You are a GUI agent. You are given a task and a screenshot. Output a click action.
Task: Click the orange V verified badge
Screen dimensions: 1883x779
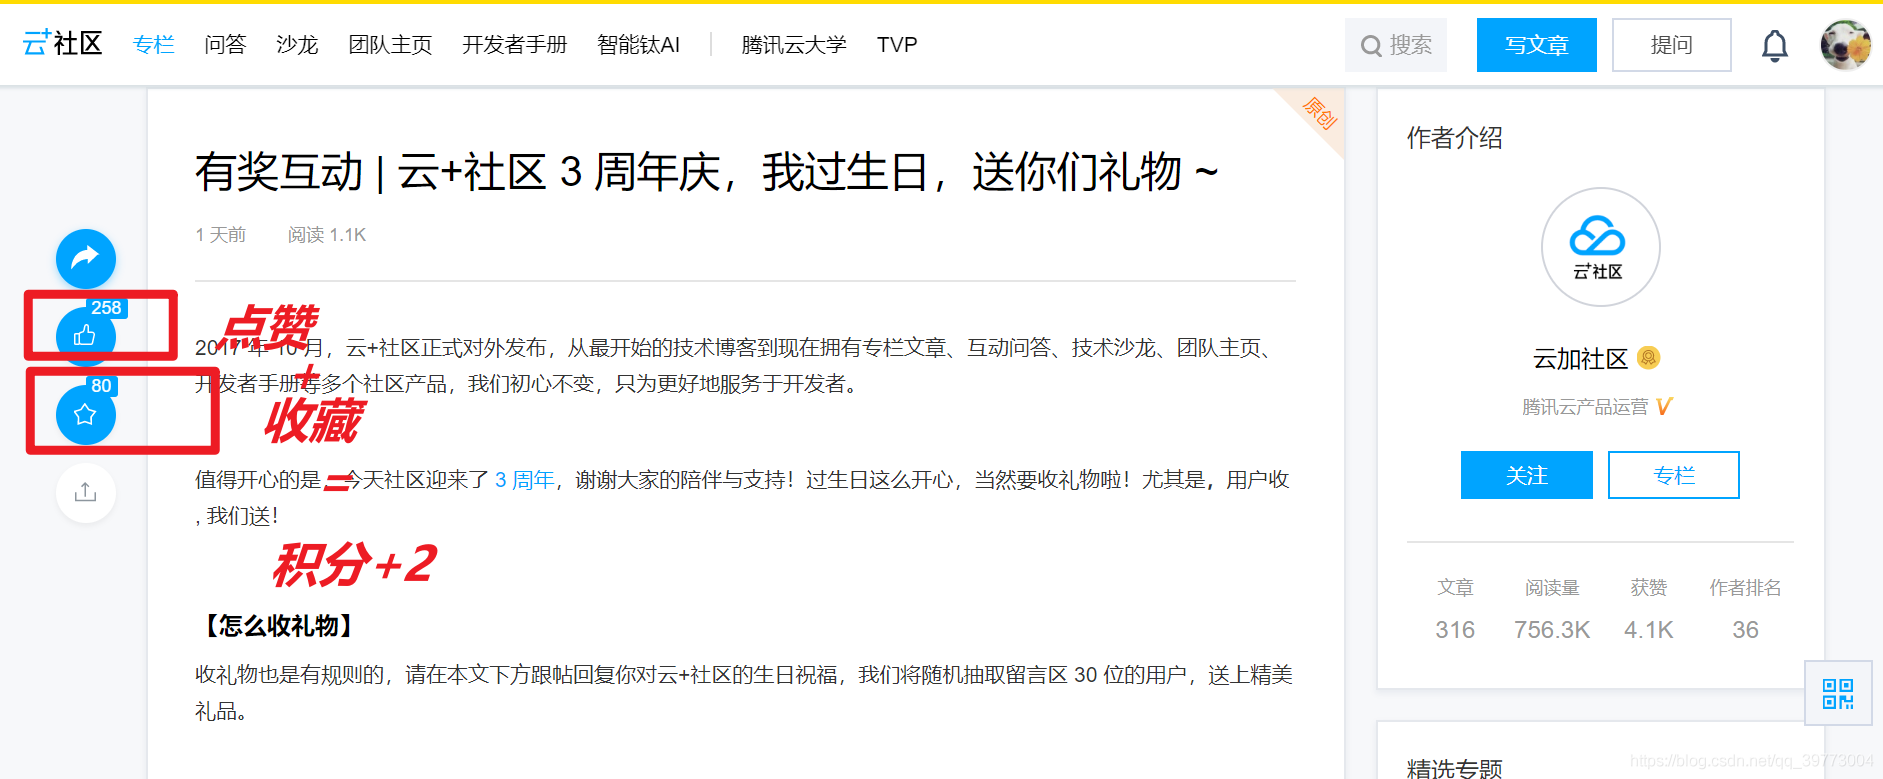[x=1664, y=407]
